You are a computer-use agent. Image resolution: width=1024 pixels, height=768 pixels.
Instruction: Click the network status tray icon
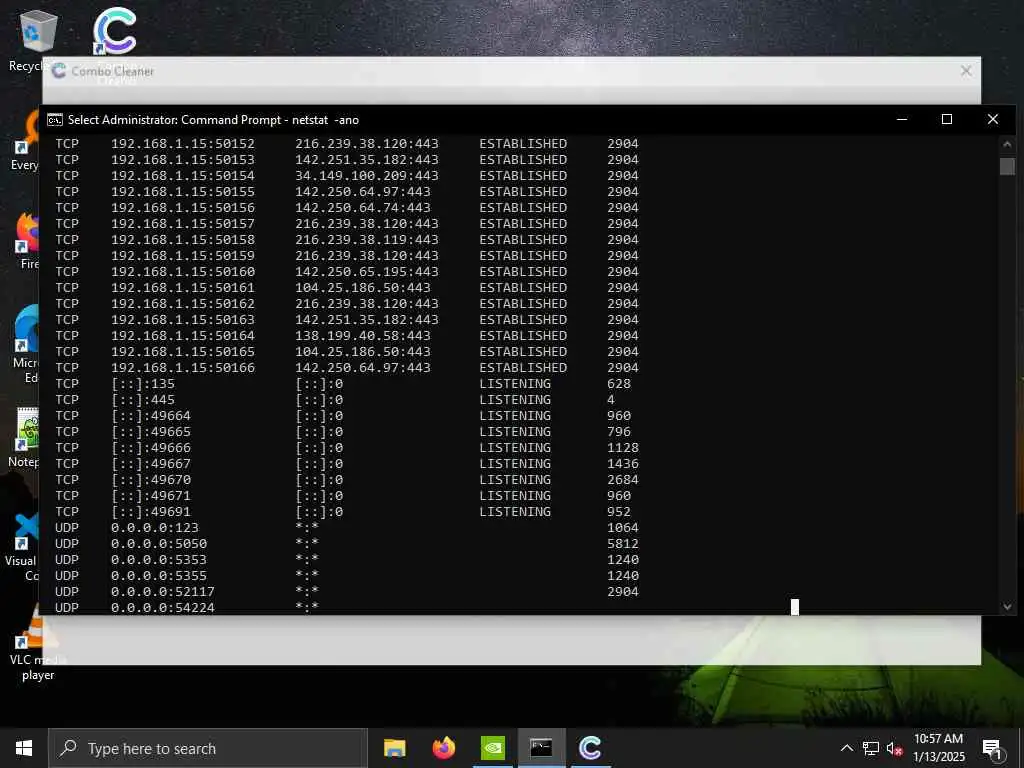pos(871,748)
